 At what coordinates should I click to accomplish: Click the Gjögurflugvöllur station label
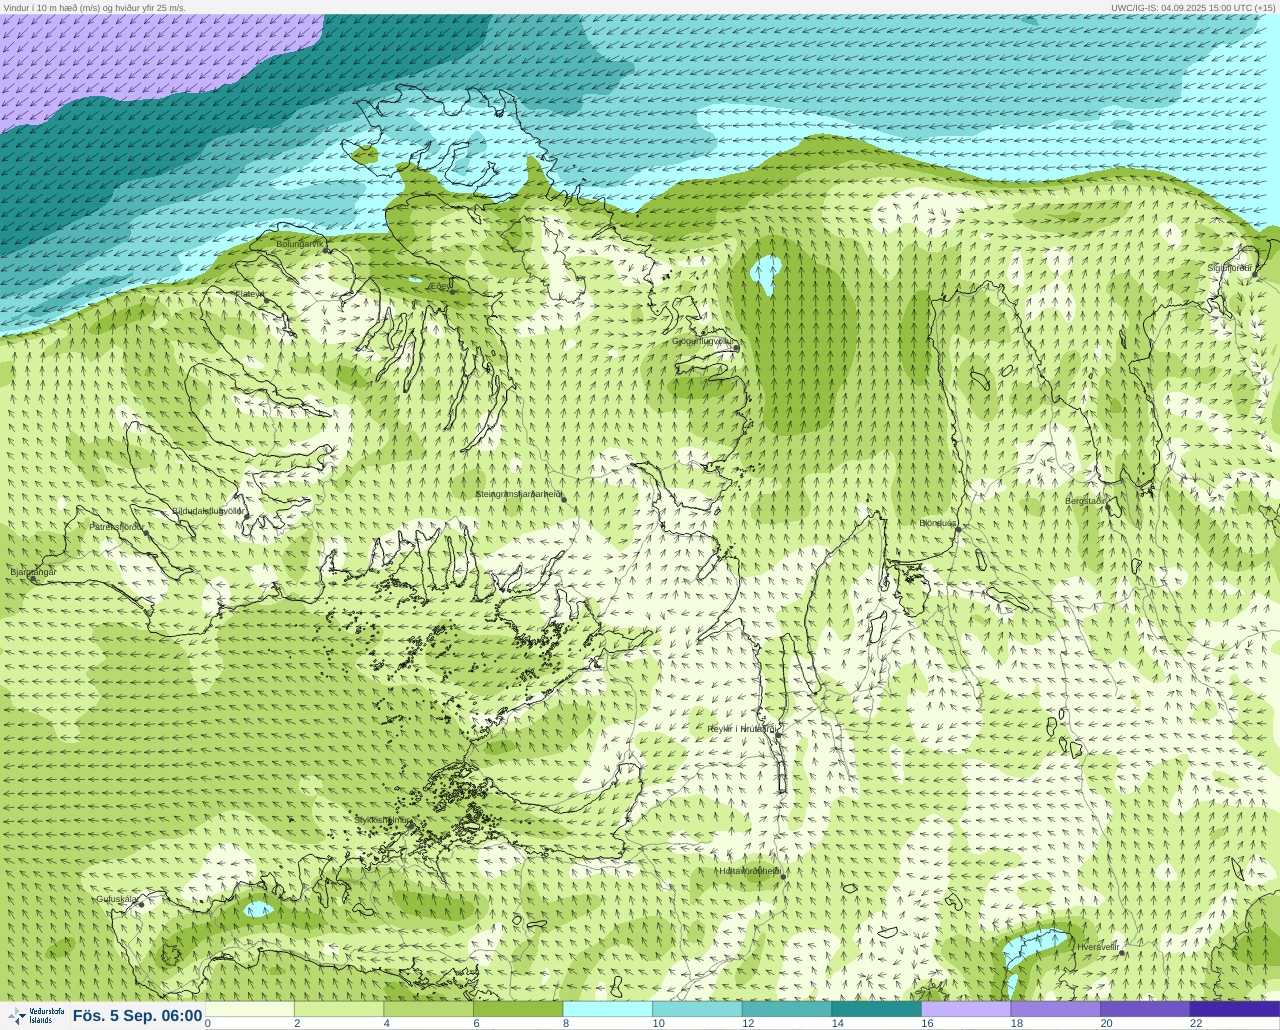[702, 341]
